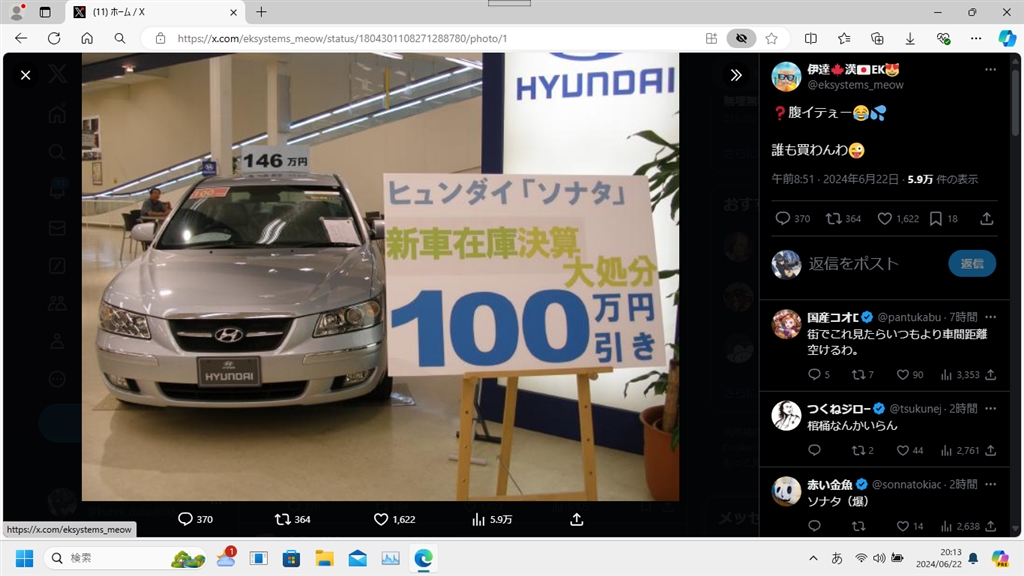Open the @eksystems_meow profile link

point(856,85)
